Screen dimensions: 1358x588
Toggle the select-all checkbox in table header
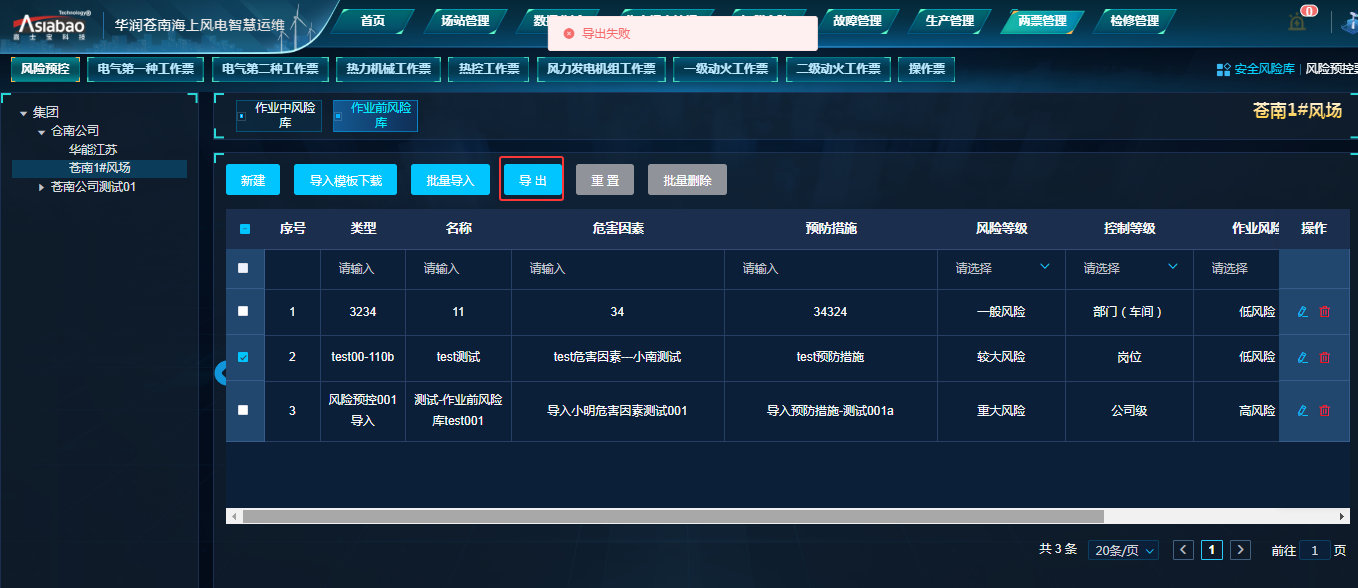(x=245, y=229)
